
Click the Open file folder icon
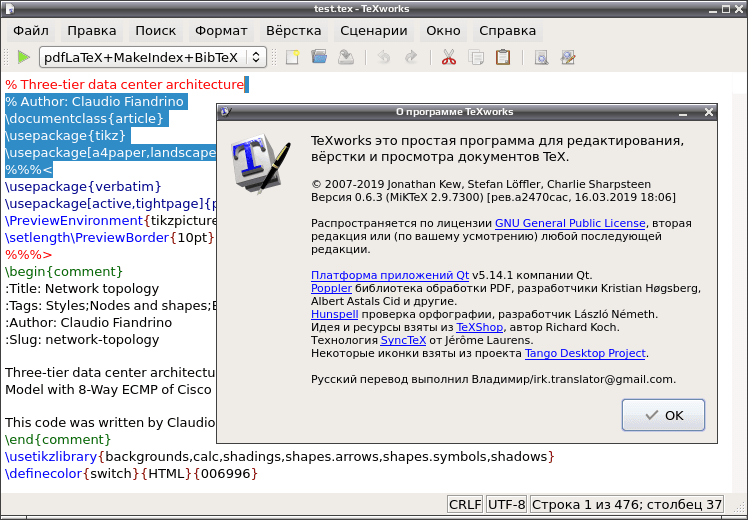(x=319, y=57)
